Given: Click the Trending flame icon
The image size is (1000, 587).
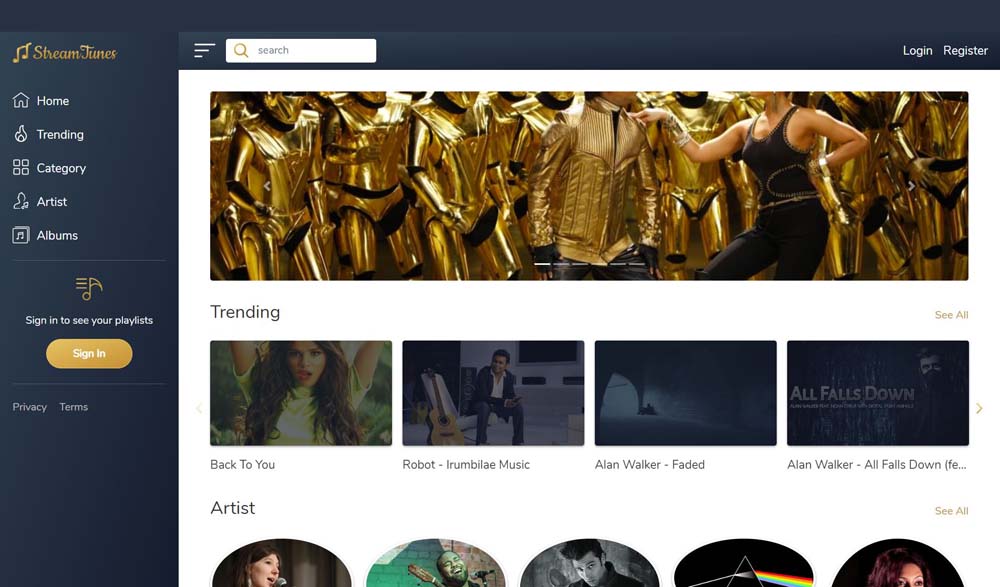Looking at the screenshot, I should 21,134.
